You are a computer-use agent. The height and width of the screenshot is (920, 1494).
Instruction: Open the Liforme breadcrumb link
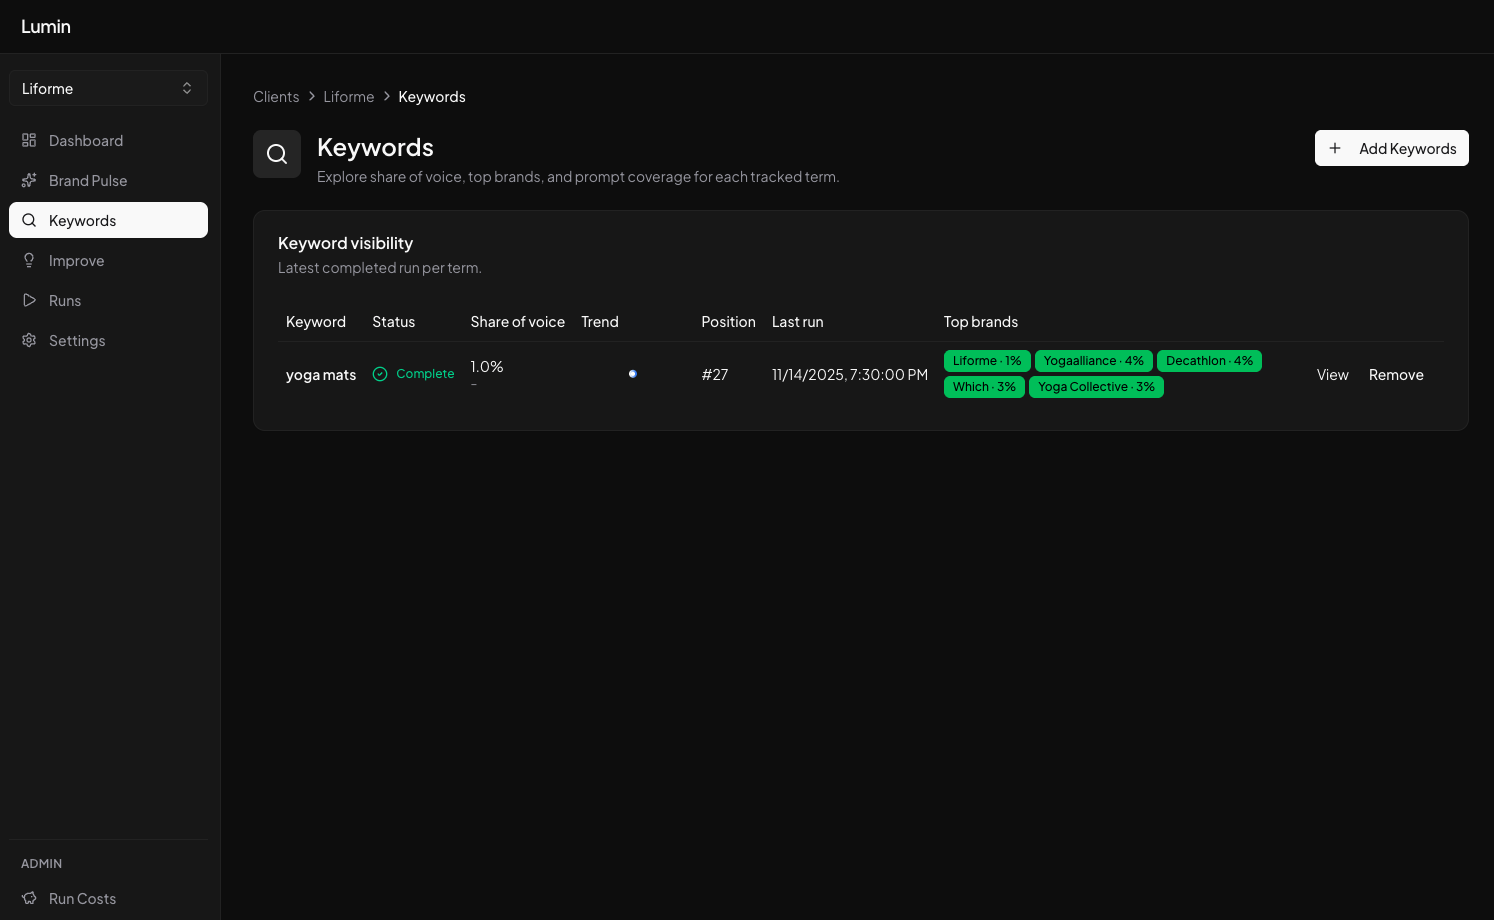348,97
